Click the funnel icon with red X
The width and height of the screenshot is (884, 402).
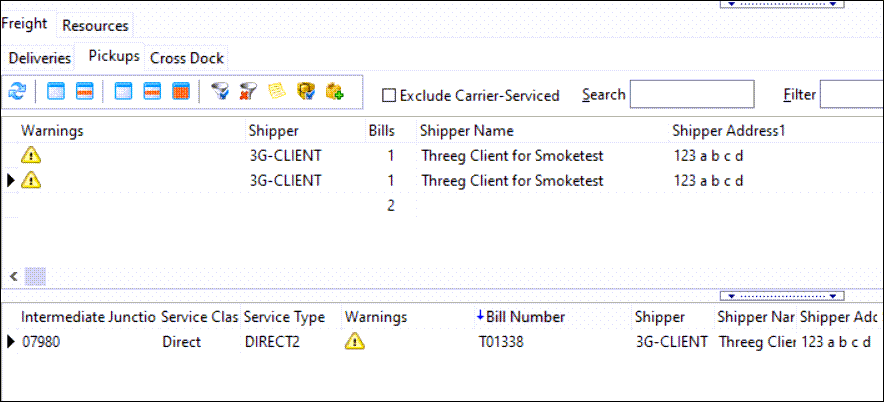pyautogui.click(x=247, y=92)
